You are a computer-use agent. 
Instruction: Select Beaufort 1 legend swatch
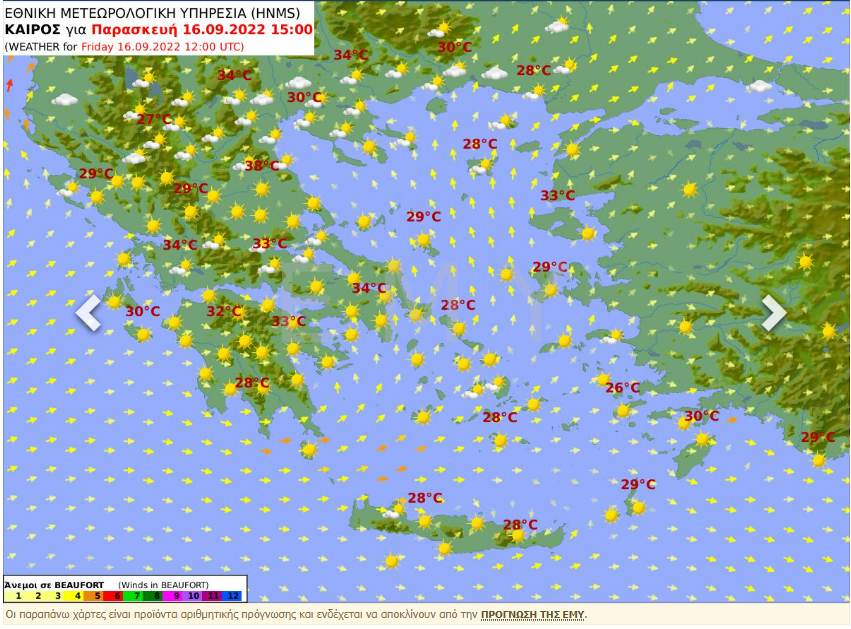pos(14,596)
